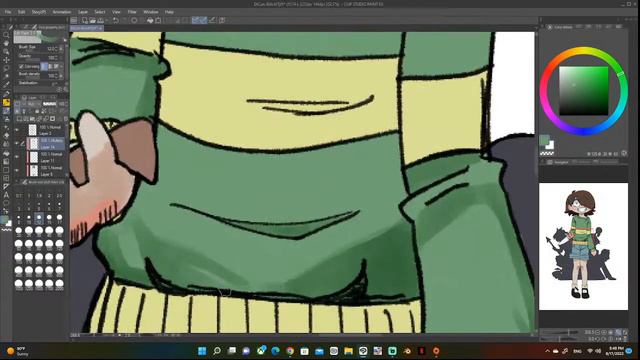This screenshot has width=640, height=360.
Task: Show hidden system tray icons chevron
Action: pyautogui.click(x=547, y=351)
